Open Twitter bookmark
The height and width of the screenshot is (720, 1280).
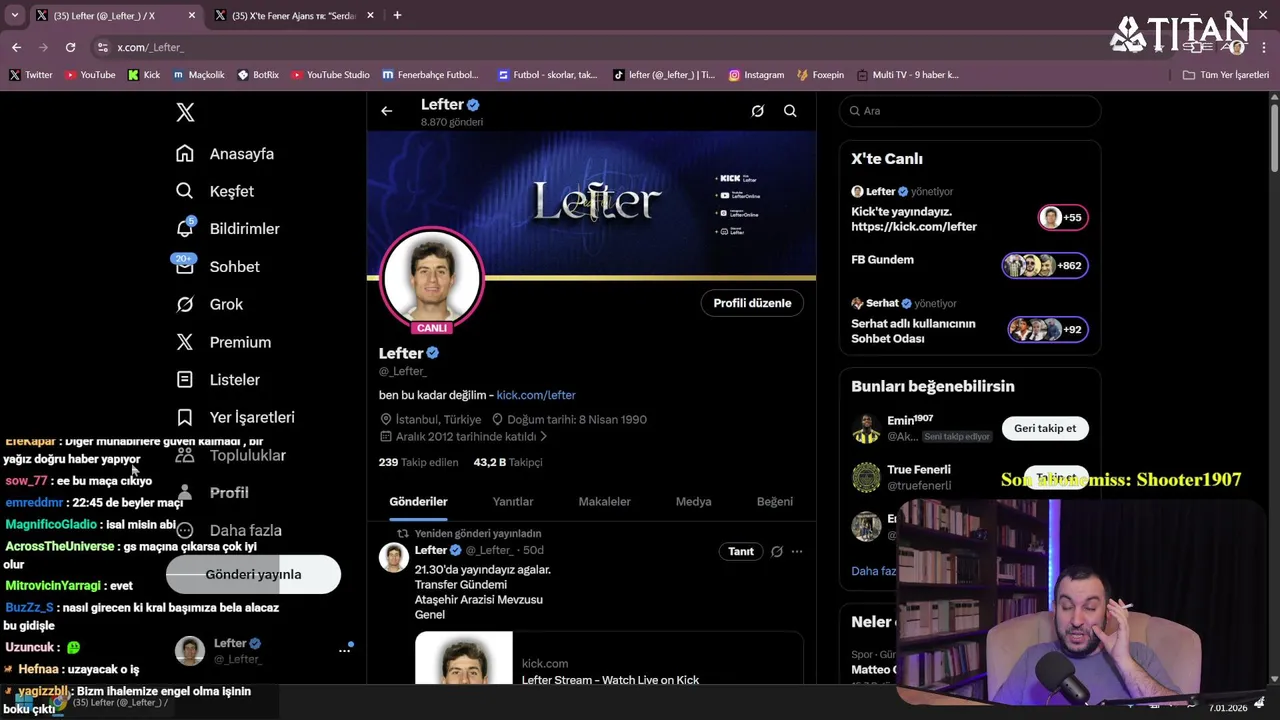pos(30,75)
